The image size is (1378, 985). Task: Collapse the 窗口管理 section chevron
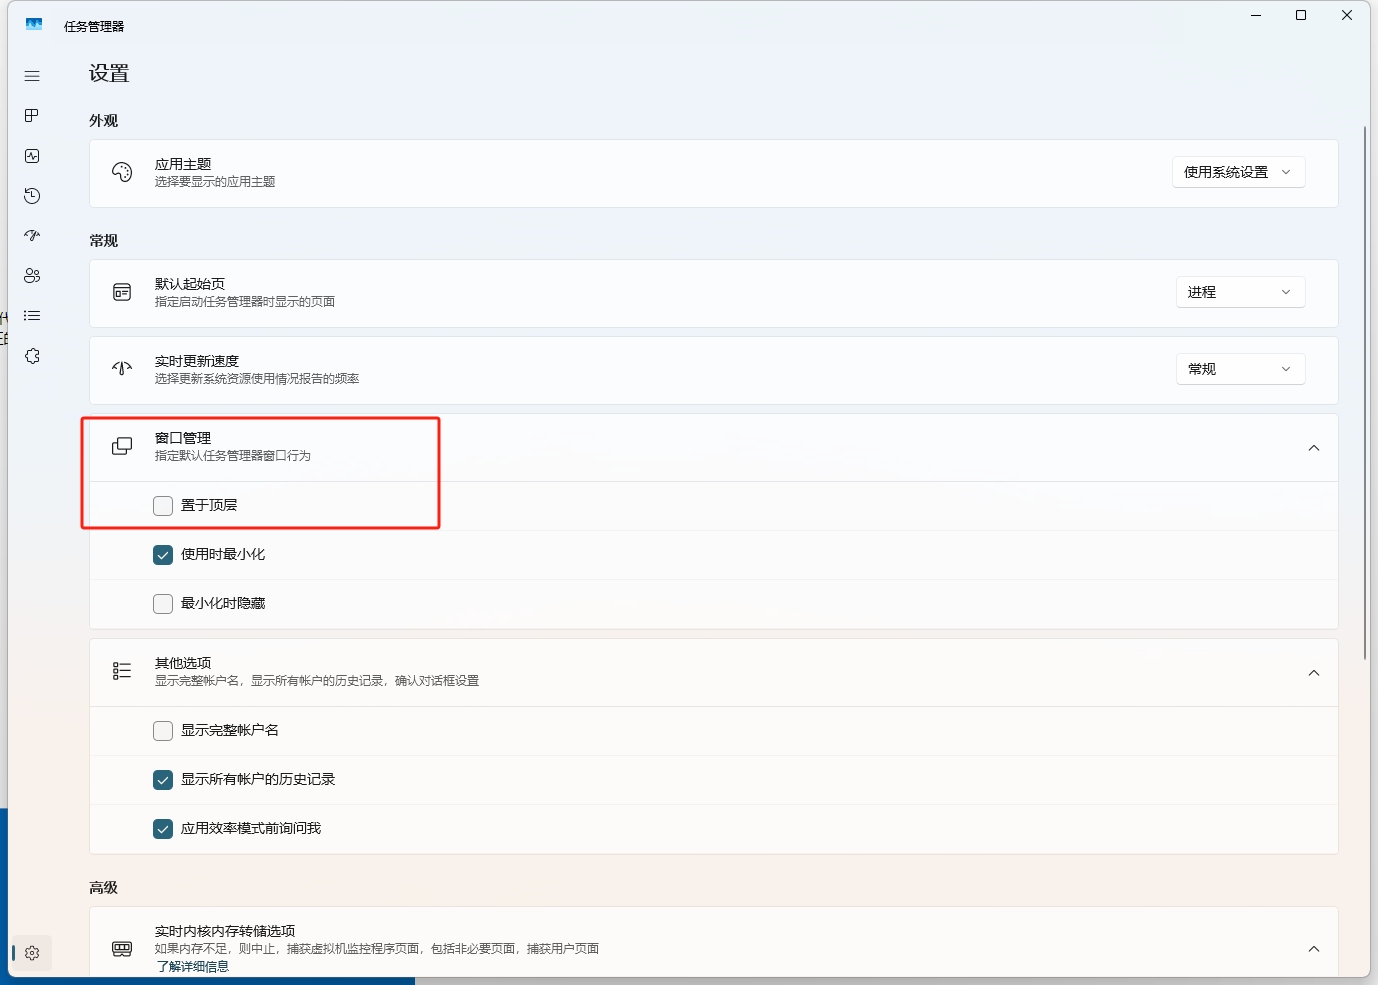tap(1314, 448)
